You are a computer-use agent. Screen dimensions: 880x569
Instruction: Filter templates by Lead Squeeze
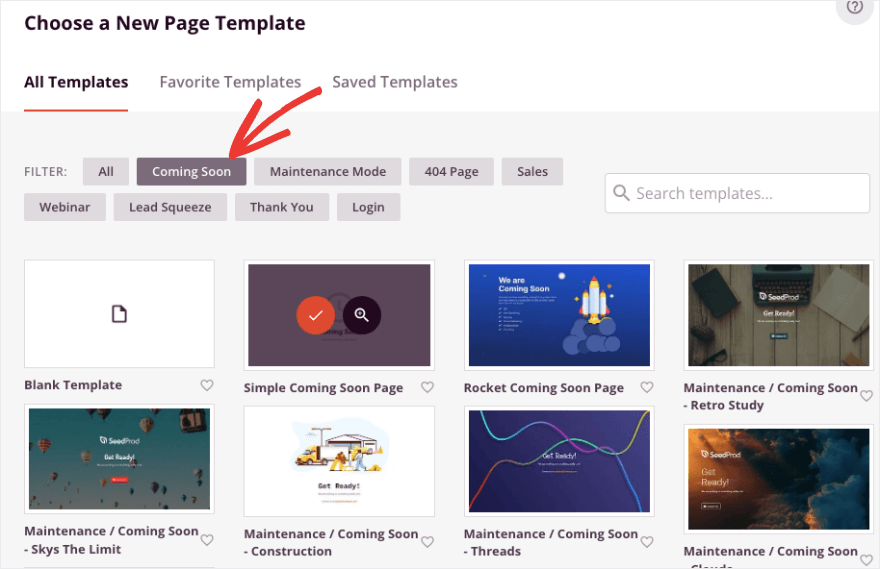click(x=170, y=207)
